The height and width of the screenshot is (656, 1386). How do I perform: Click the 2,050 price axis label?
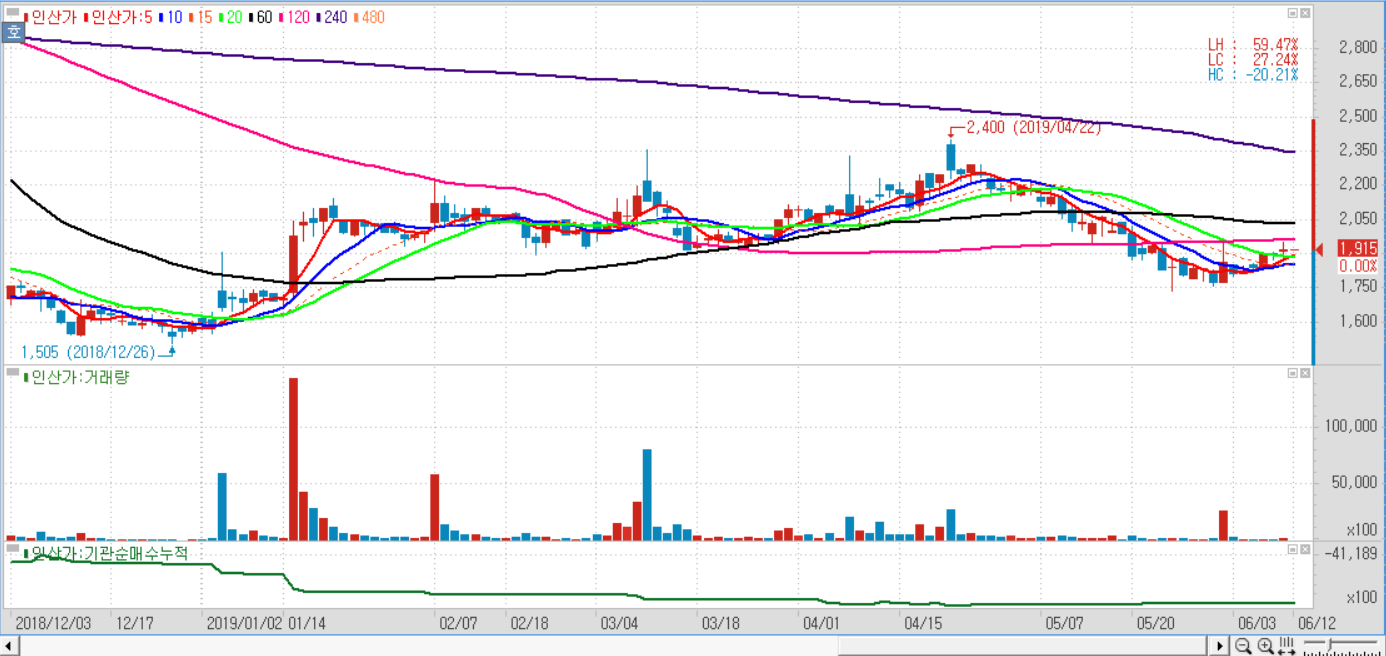1358,218
